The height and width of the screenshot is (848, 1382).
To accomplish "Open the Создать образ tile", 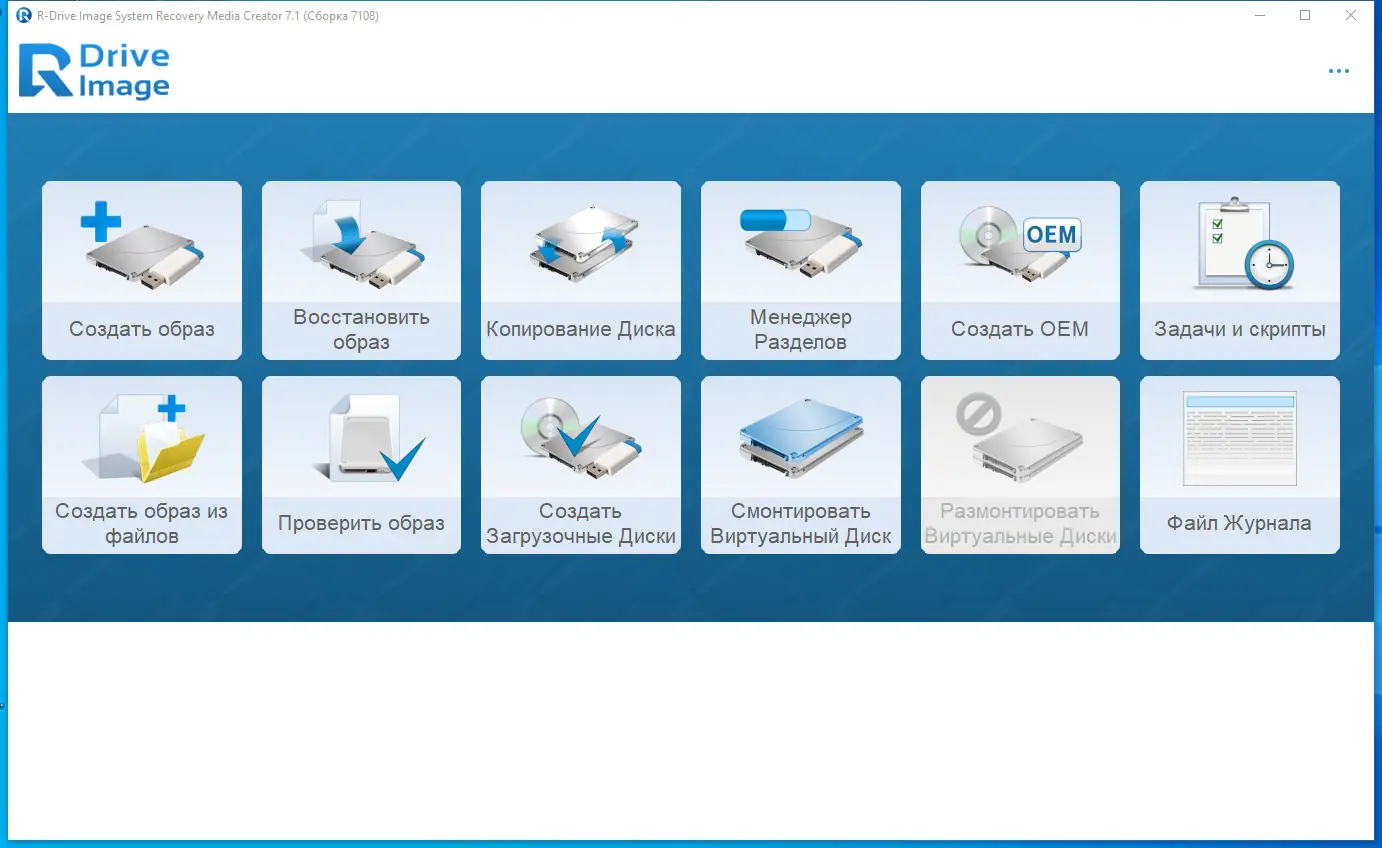I will tap(142, 270).
